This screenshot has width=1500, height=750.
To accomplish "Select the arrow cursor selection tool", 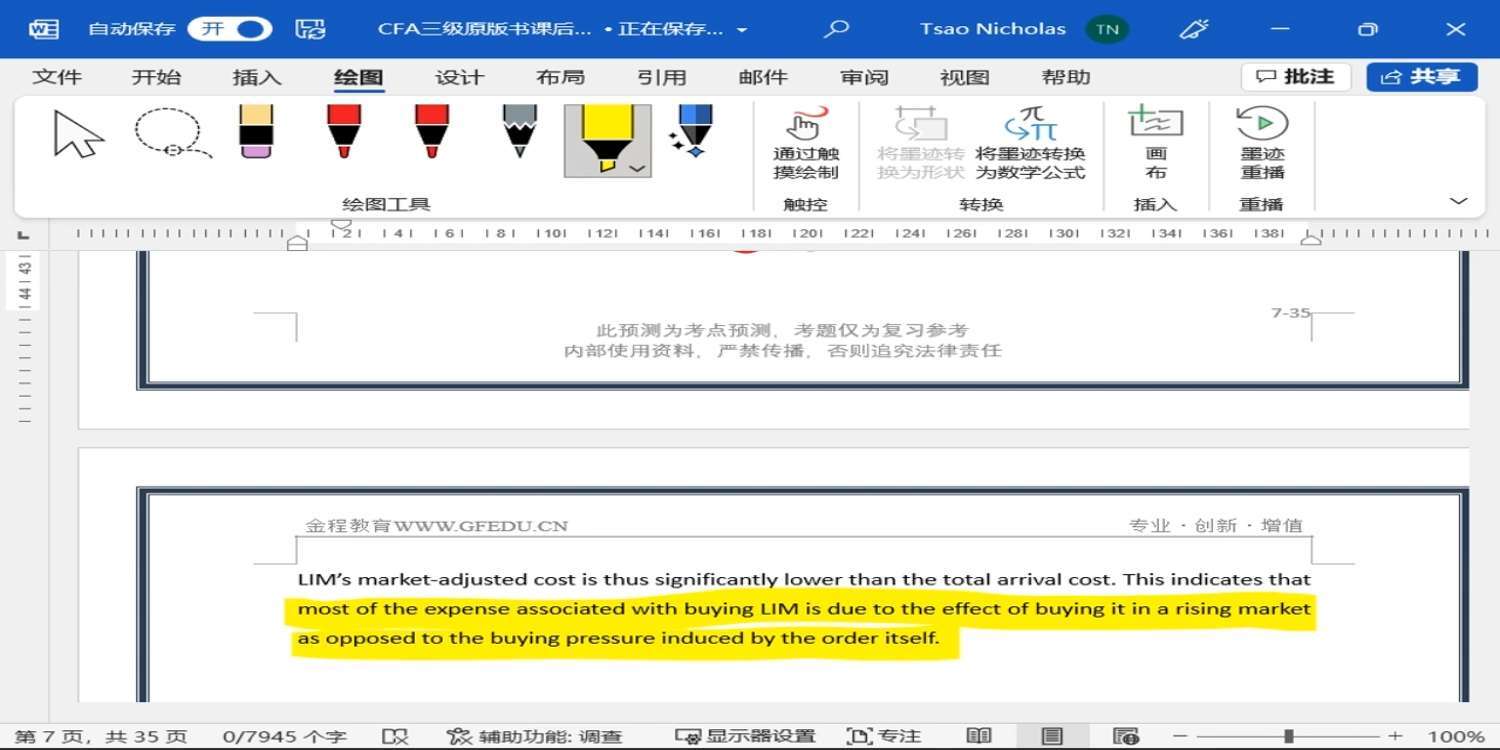I will (78, 135).
